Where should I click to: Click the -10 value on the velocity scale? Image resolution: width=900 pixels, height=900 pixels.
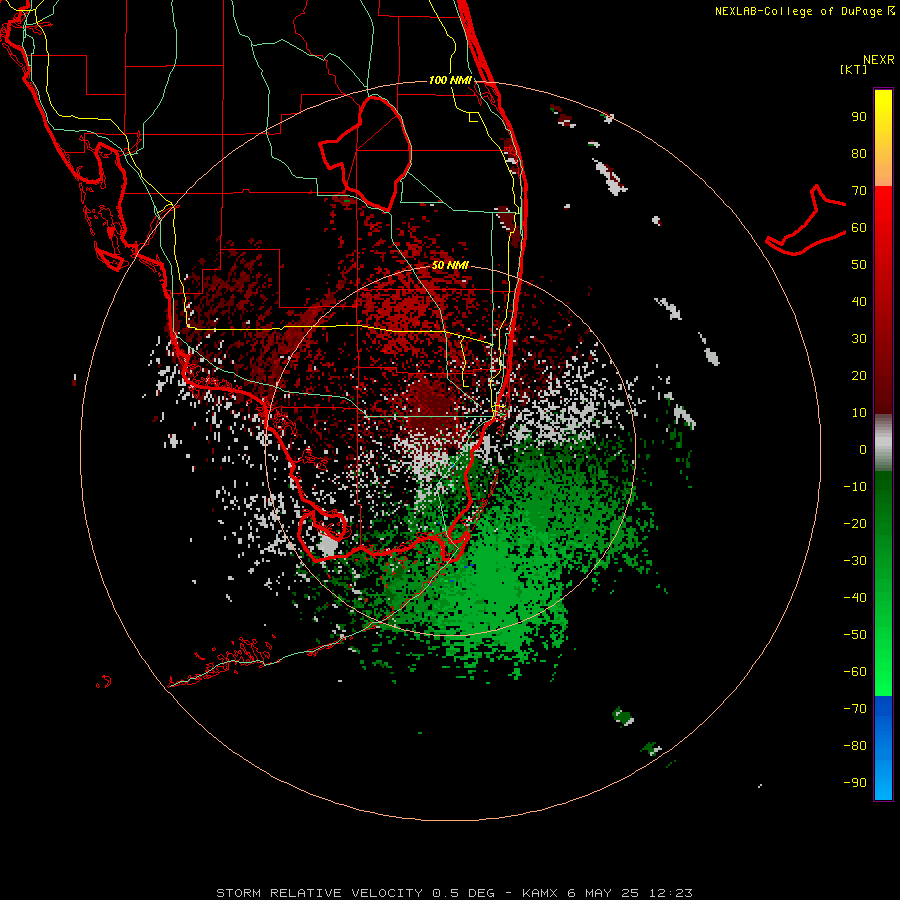(x=855, y=487)
